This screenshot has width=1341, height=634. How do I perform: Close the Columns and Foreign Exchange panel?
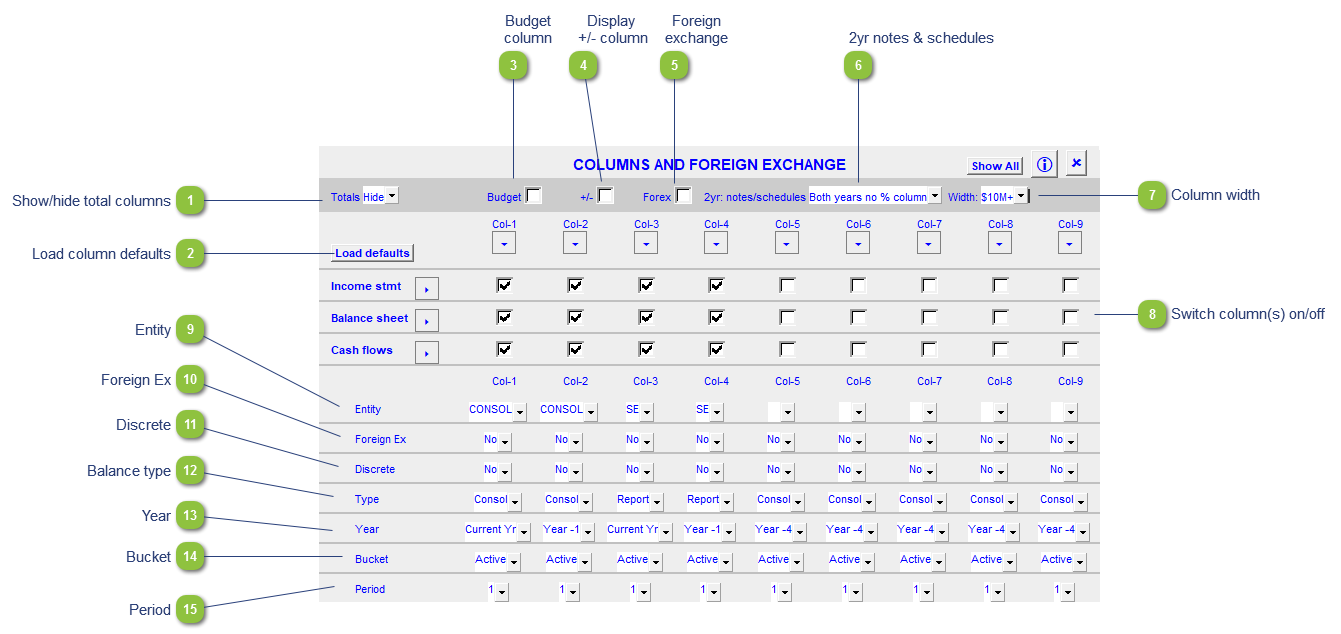tap(1076, 163)
